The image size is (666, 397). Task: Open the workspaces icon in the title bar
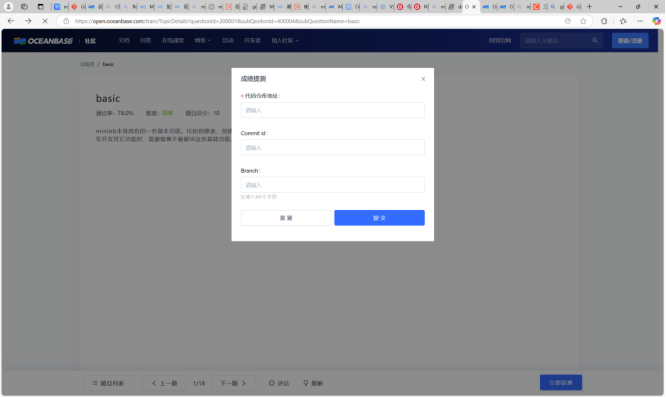pos(24,7)
